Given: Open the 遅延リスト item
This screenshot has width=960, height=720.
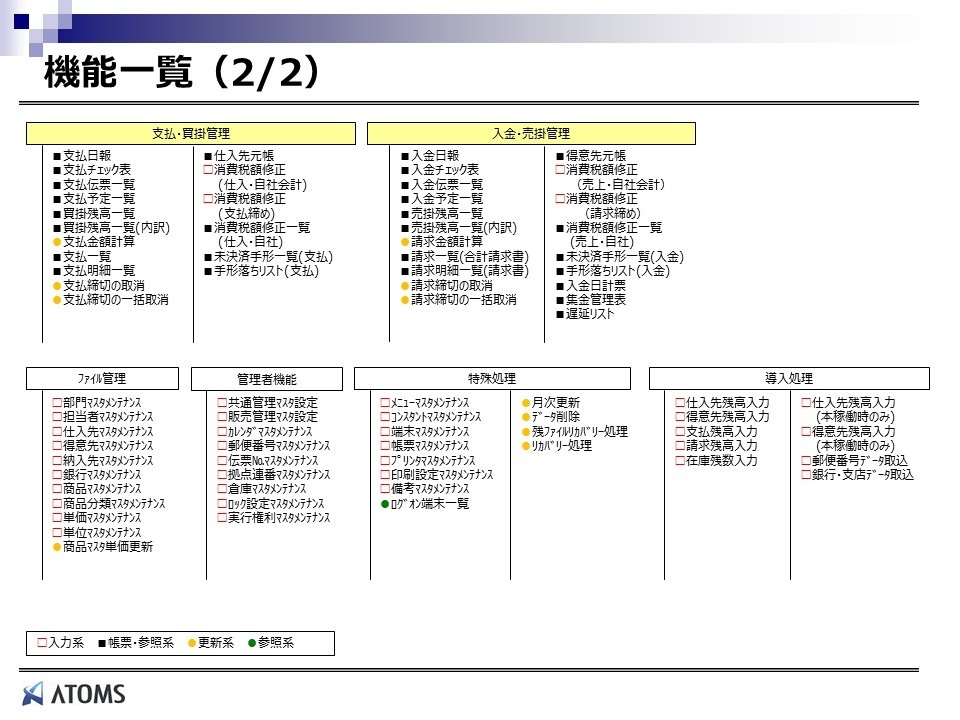Looking at the screenshot, I should [x=589, y=314].
